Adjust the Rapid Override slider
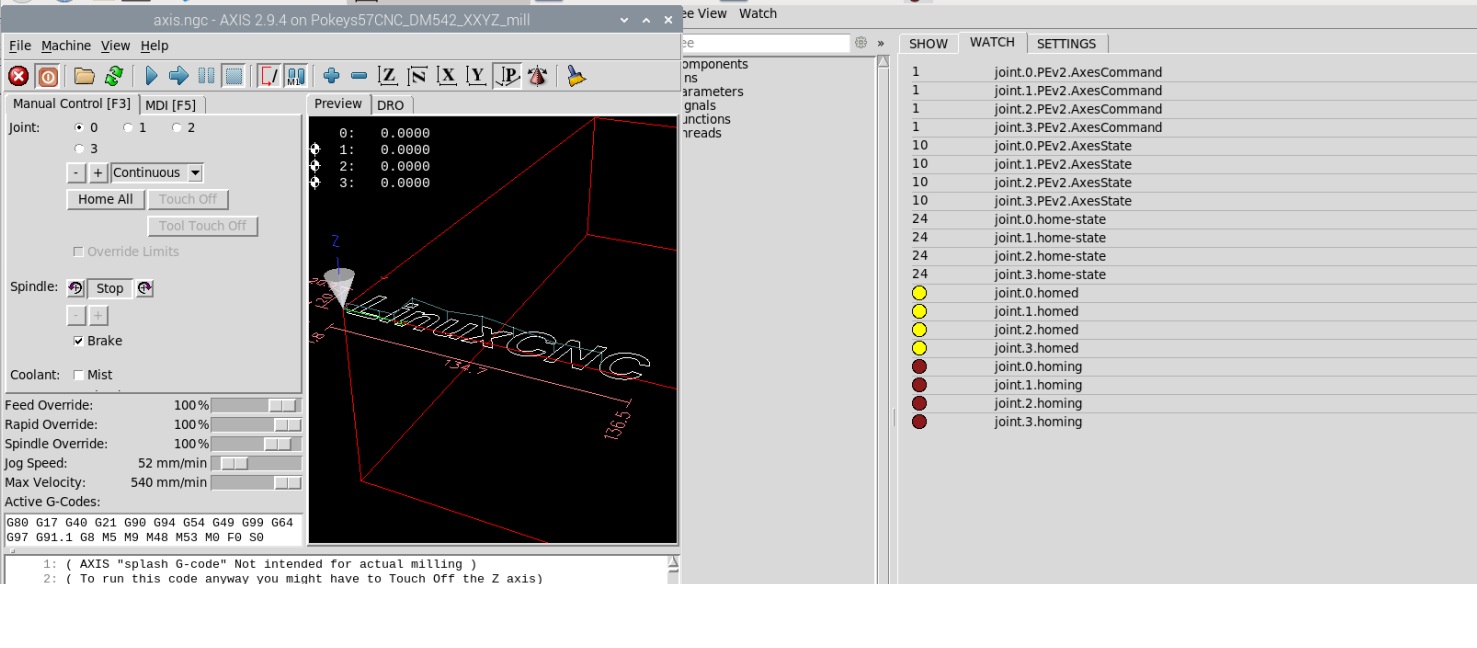Viewport: 1477px width, 648px height. tap(256, 425)
